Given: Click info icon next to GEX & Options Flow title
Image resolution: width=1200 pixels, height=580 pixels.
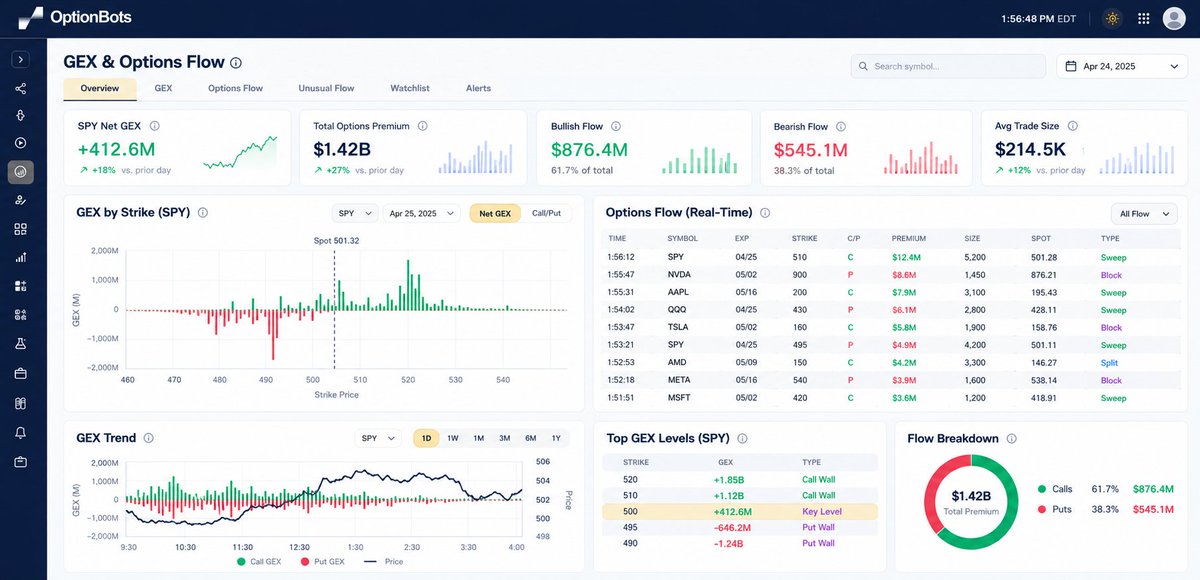Looking at the screenshot, I should [x=236, y=62].
